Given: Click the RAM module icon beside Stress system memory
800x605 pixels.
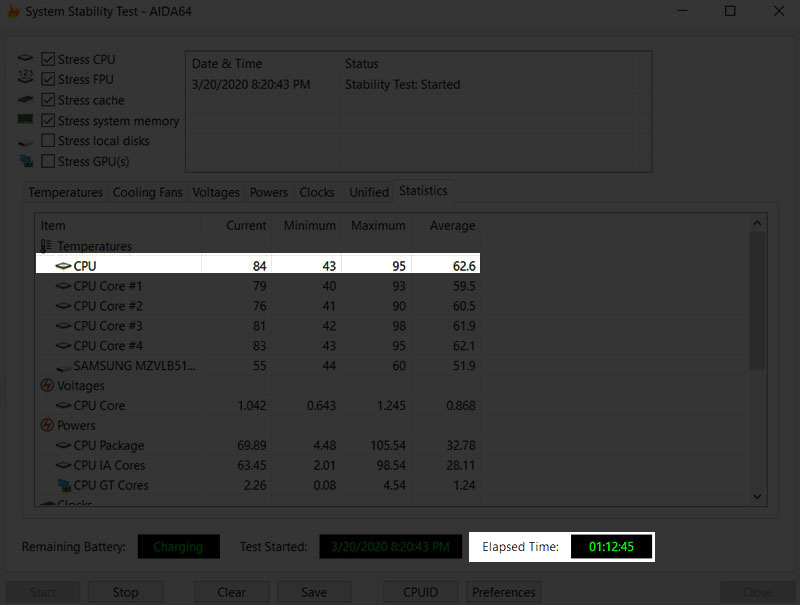Looking at the screenshot, I should (25, 119).
